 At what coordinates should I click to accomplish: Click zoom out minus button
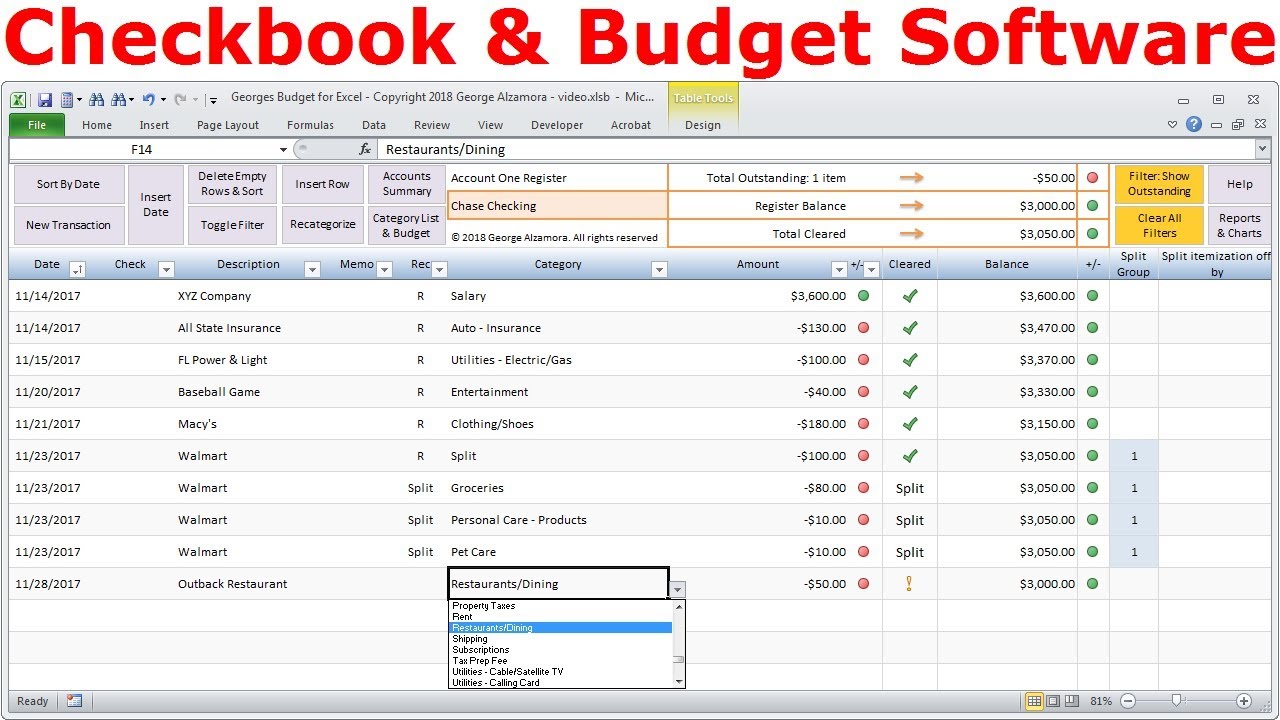click(1128, 701)
